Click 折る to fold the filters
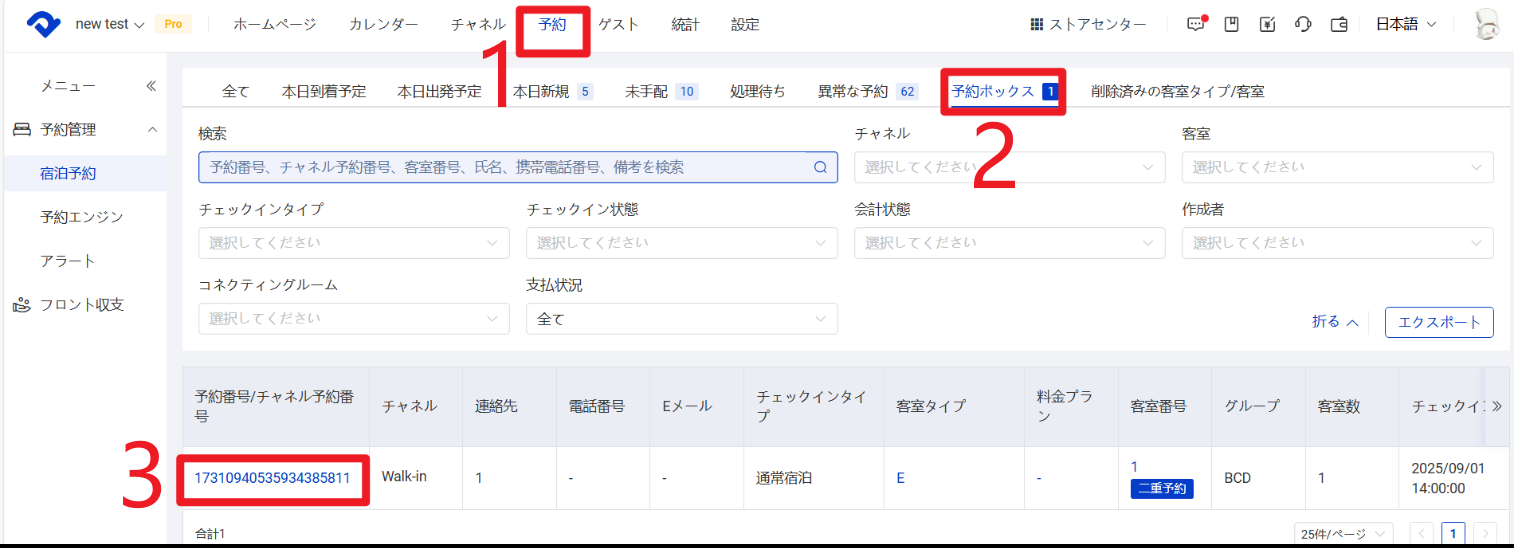The width and height of the screenshot is (1514, 548). point(1335,322)
